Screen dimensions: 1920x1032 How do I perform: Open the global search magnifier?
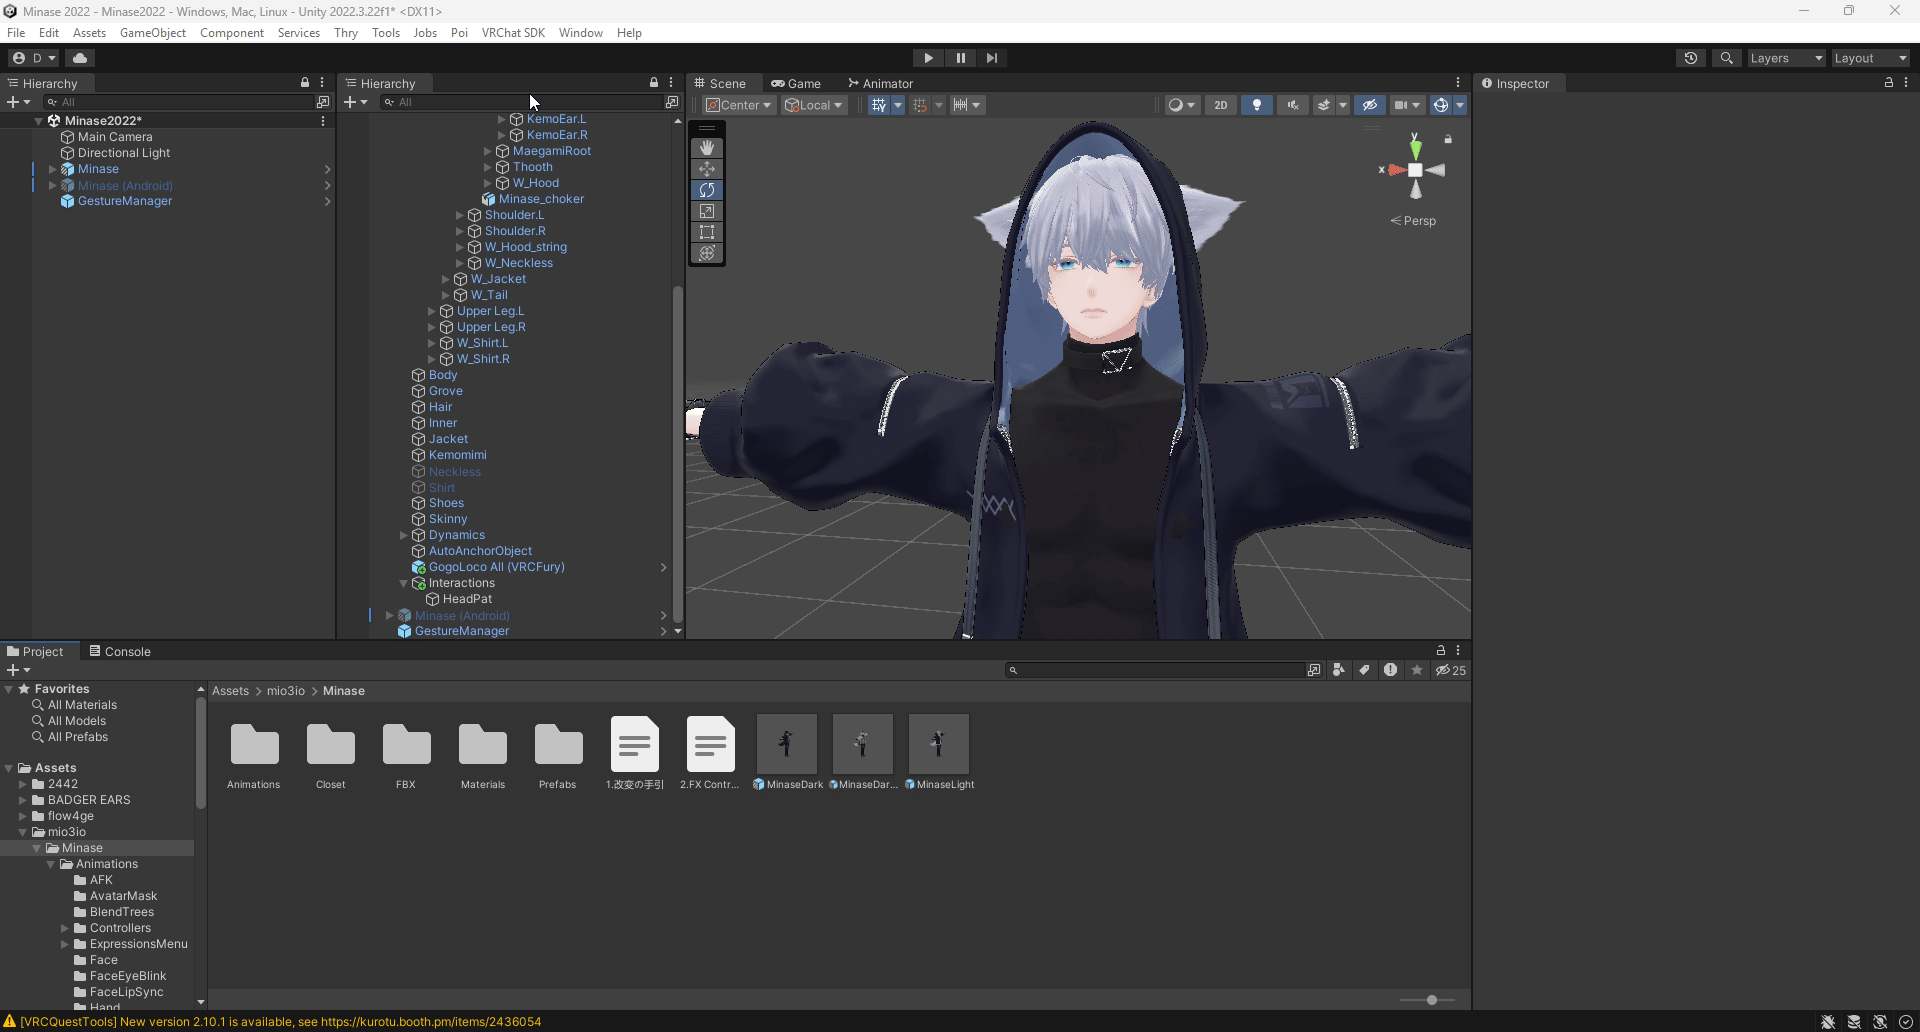coord(1727,58)
